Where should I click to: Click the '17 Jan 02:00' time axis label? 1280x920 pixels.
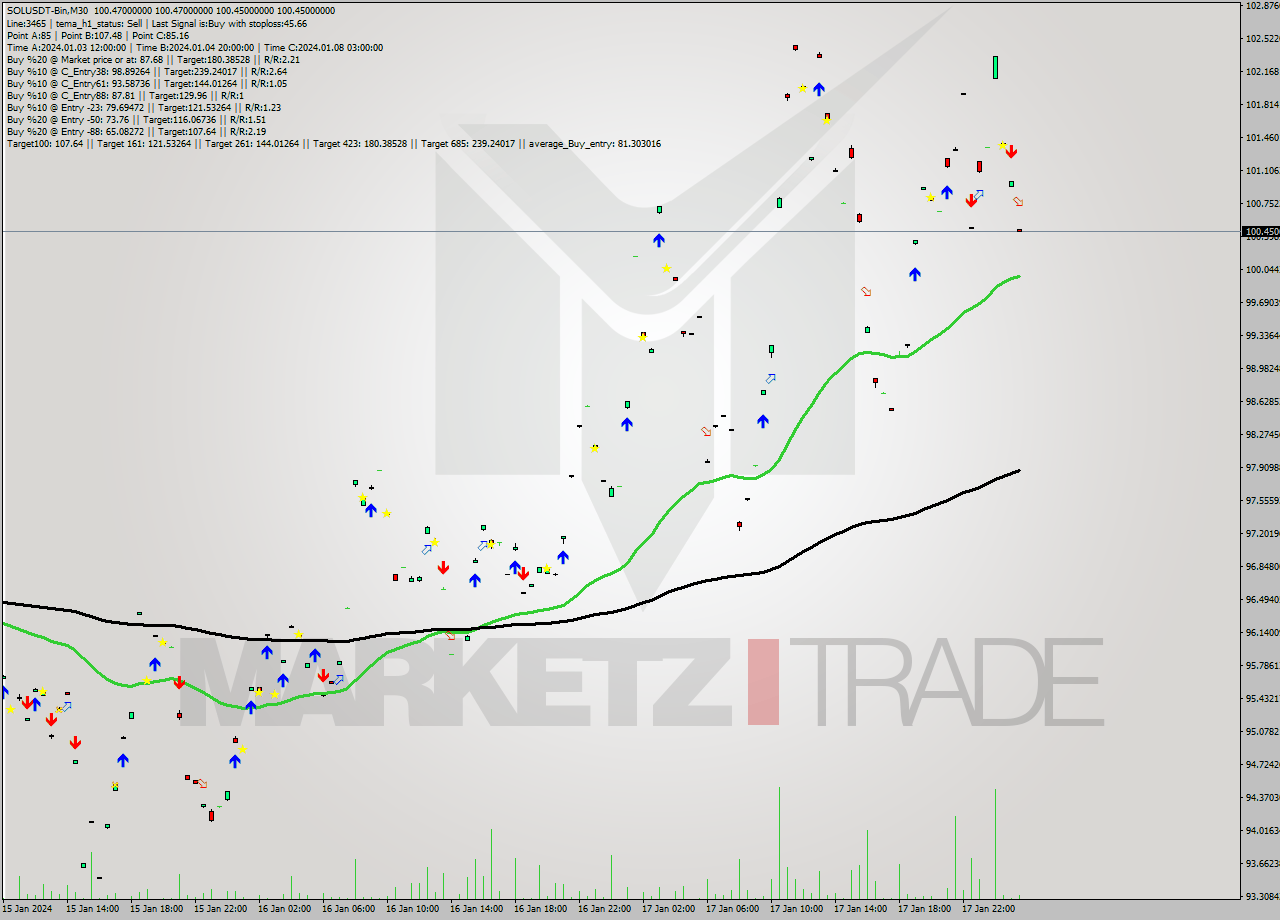tap(669, 909)
